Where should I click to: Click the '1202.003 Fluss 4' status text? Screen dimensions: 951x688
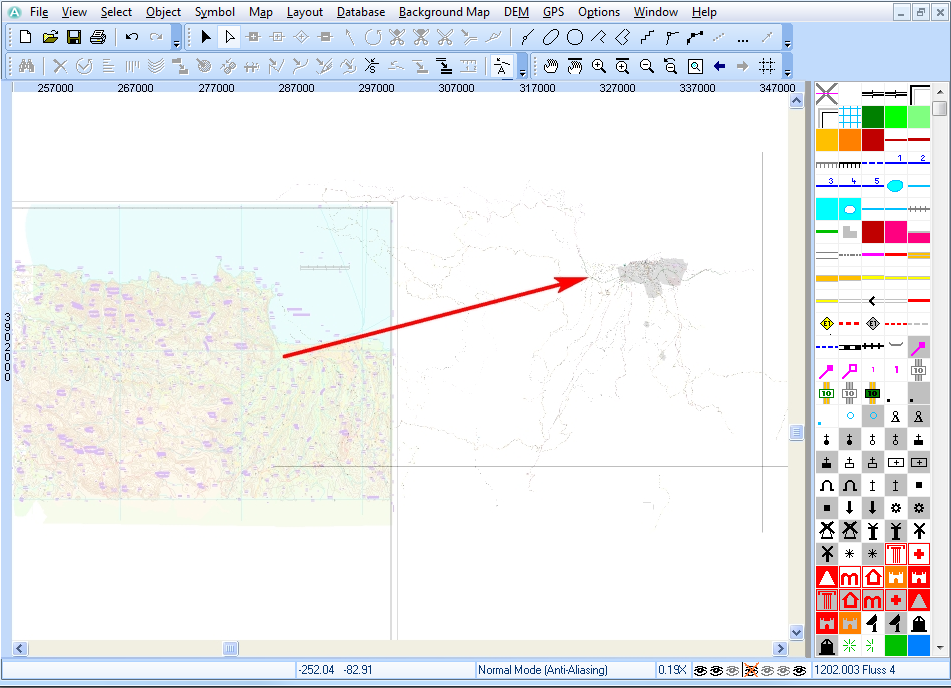coord(854,670)
